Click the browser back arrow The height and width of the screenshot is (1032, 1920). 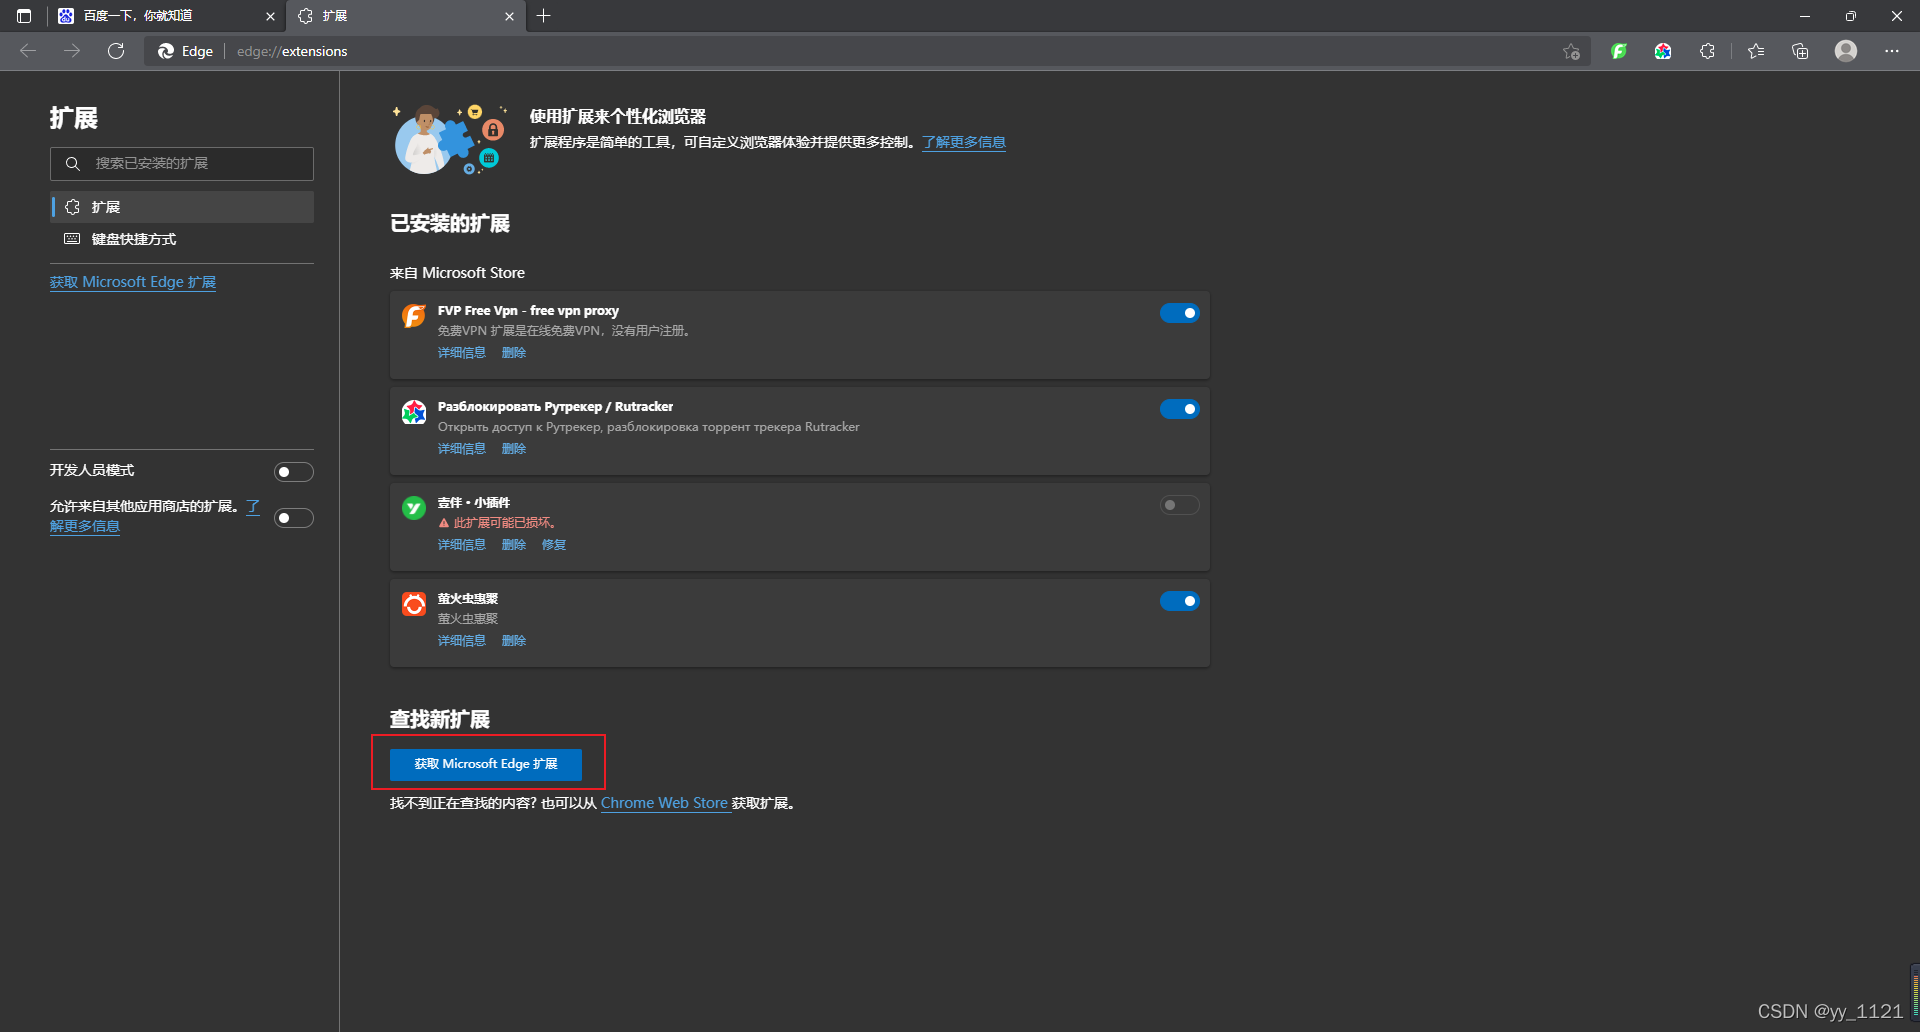click(28, 51)
